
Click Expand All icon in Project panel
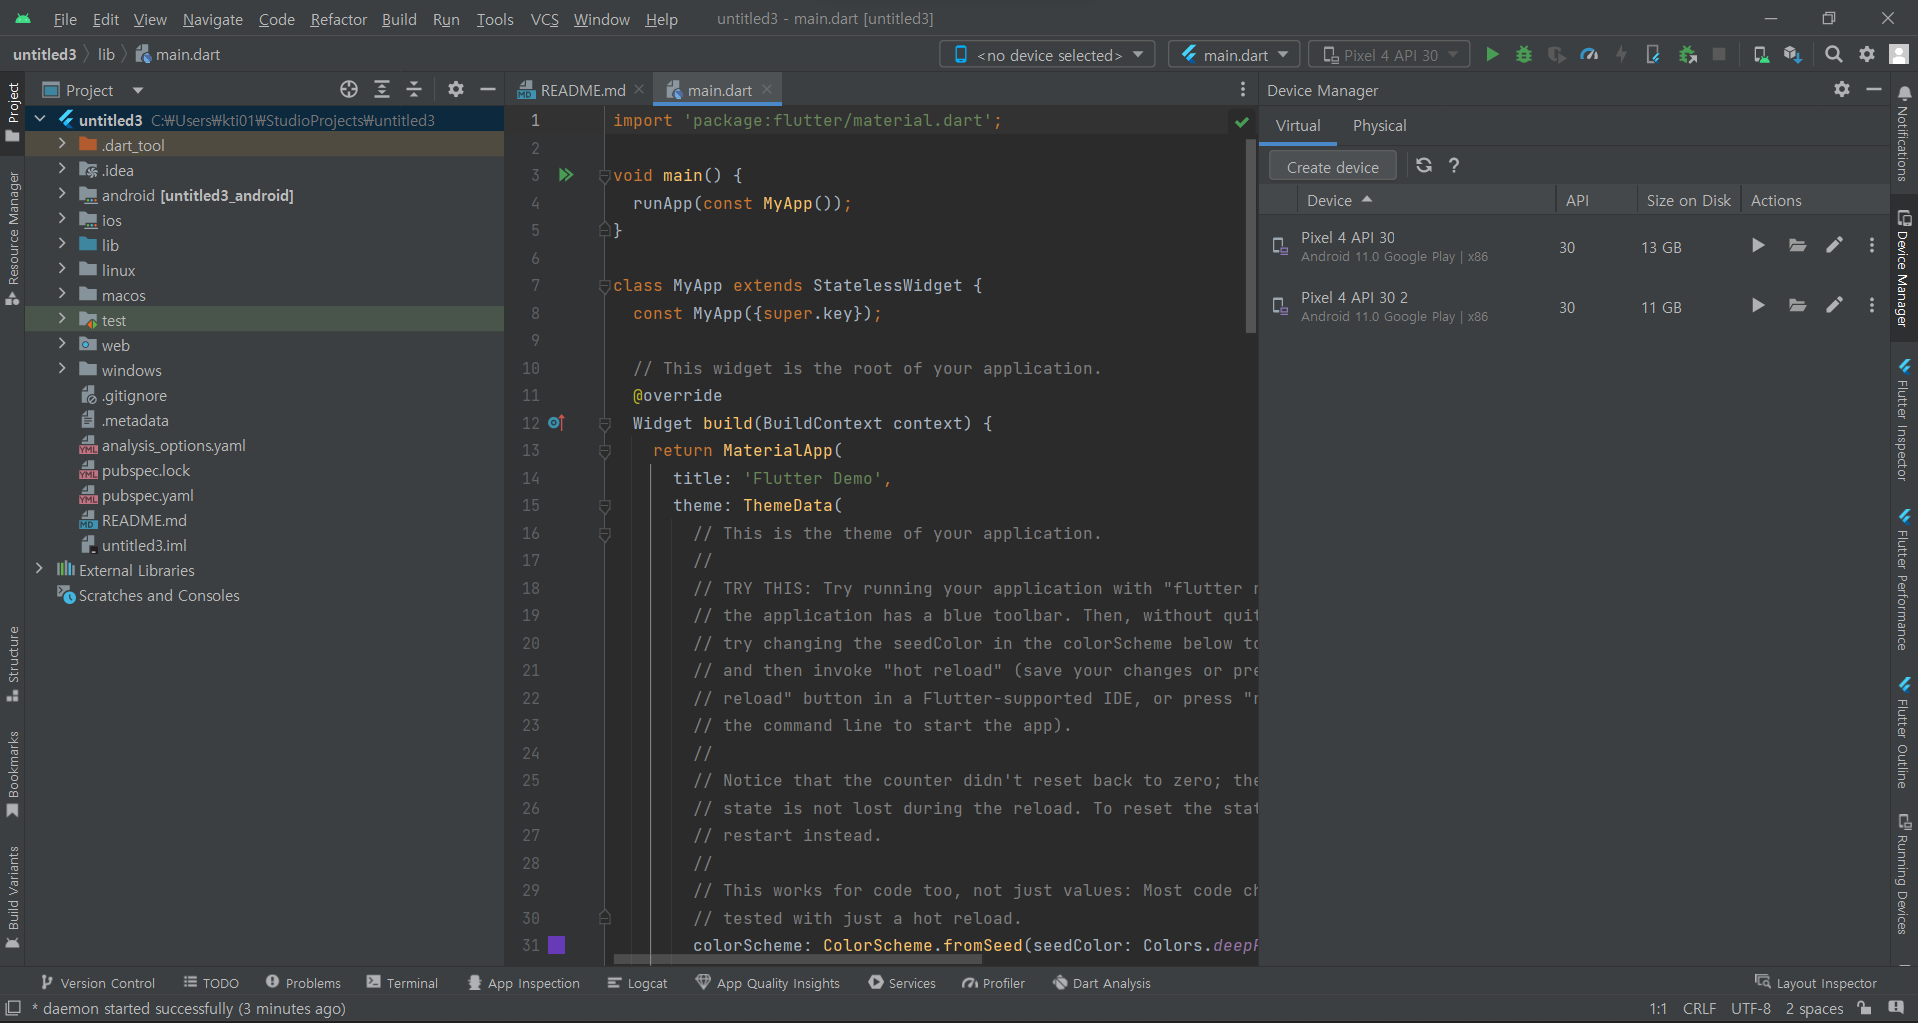coord(382,90)
